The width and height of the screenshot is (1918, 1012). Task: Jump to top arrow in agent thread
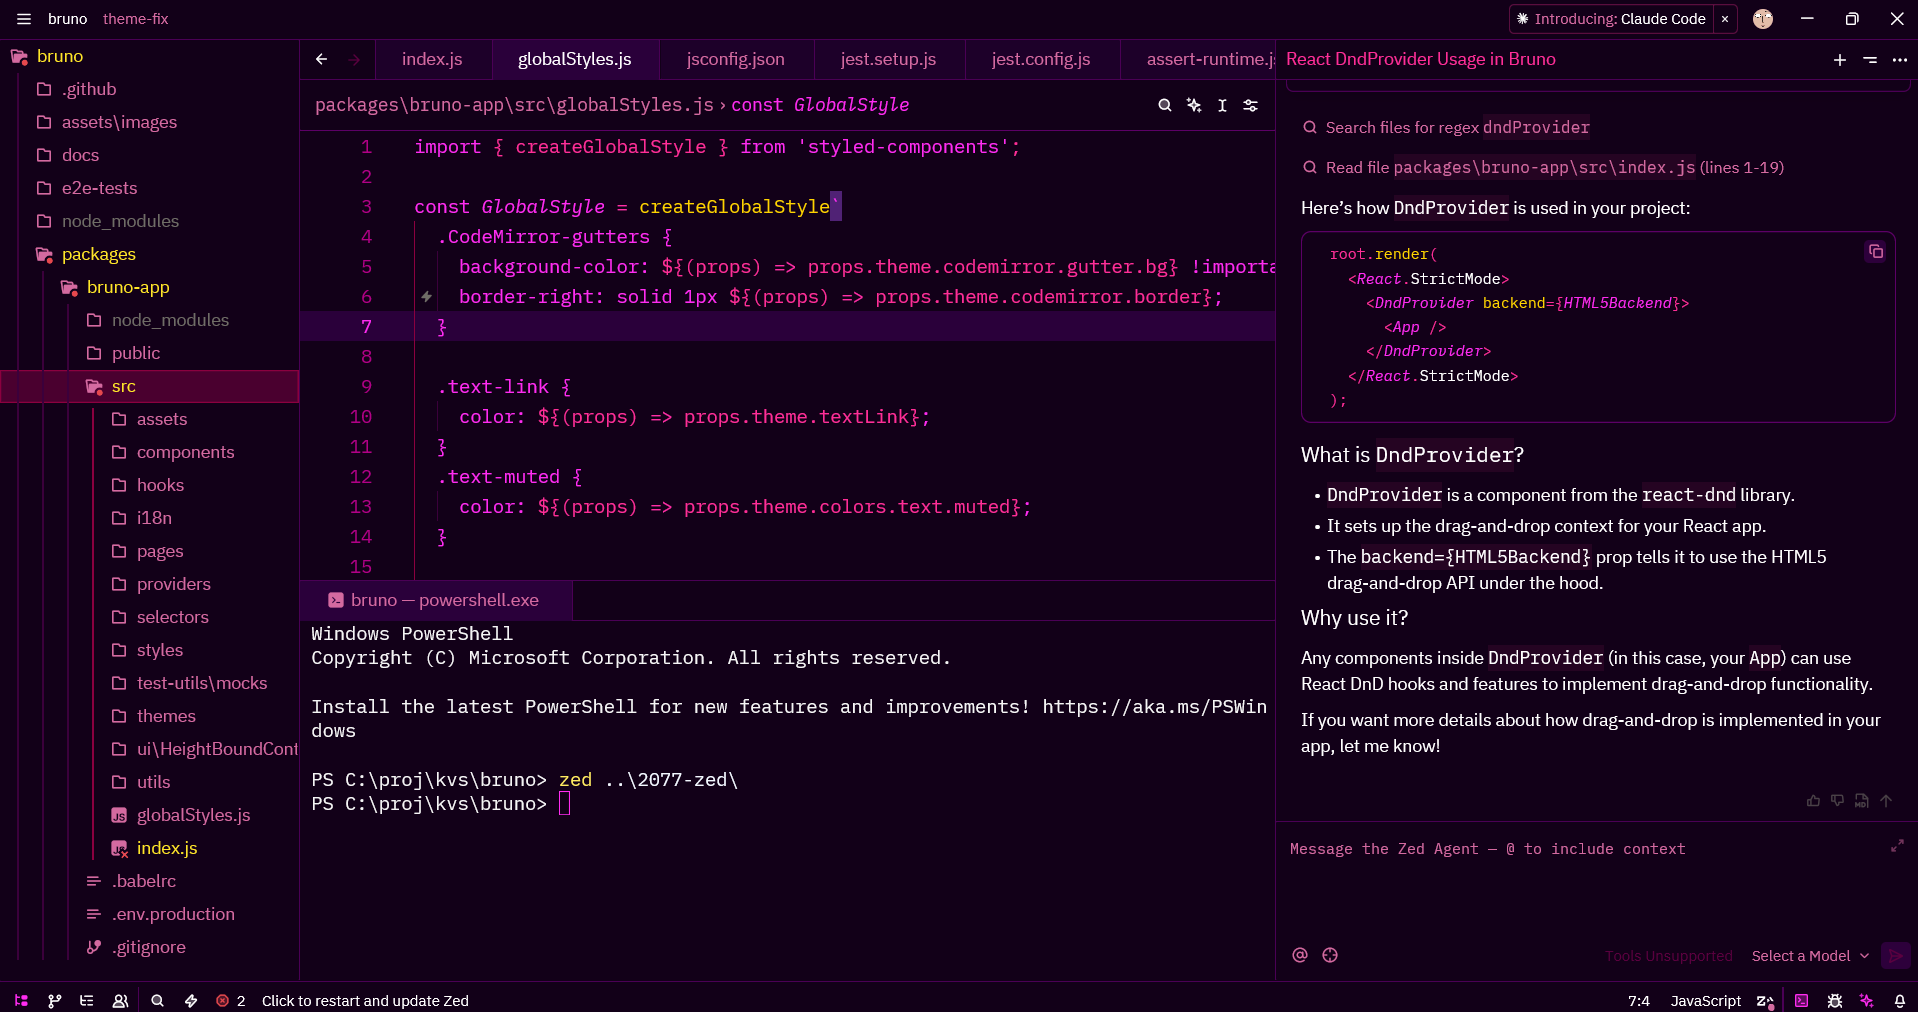1886,801
